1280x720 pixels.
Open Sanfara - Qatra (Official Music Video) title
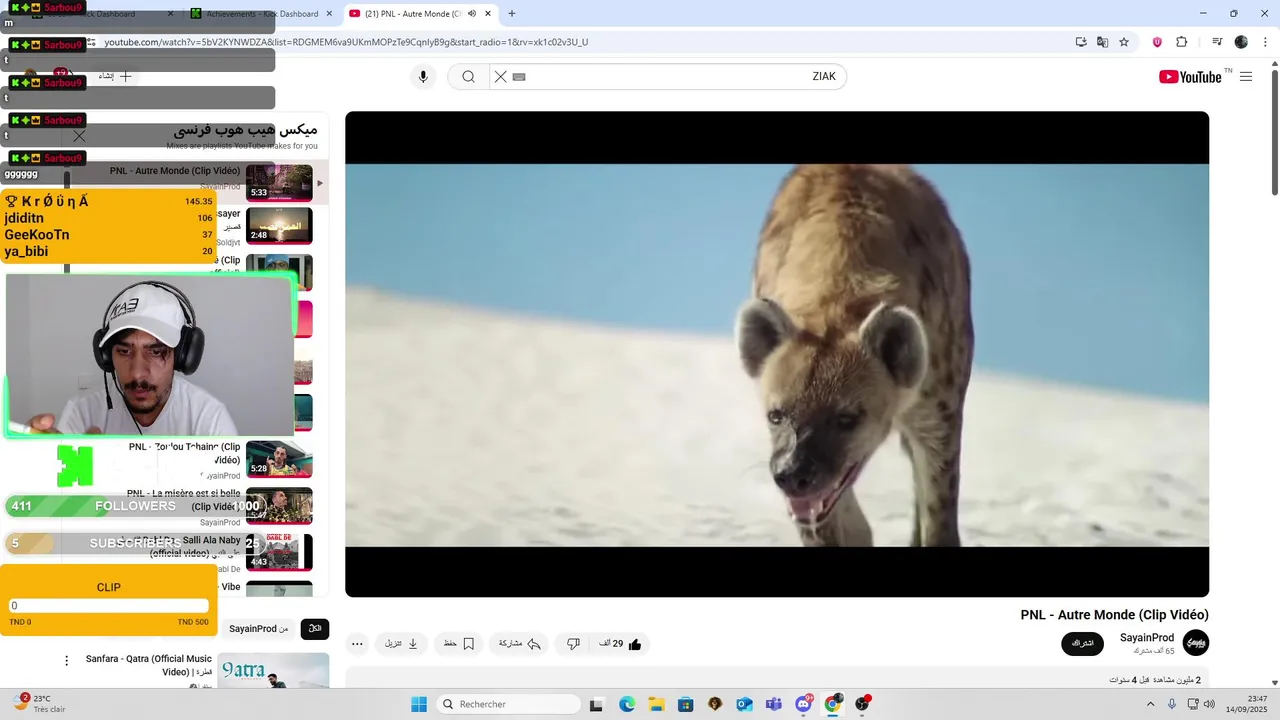click(x=149, y=665)
